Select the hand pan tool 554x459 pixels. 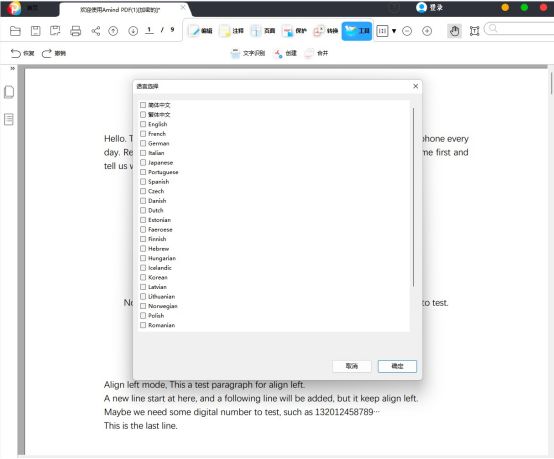454,31
